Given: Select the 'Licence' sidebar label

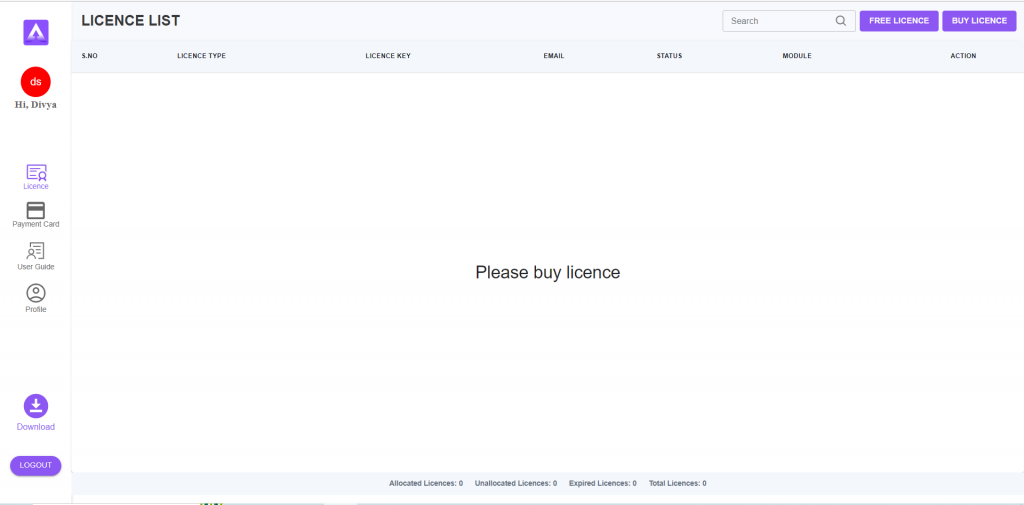Looking at the screenshot, I should click(x=36, y=187).
